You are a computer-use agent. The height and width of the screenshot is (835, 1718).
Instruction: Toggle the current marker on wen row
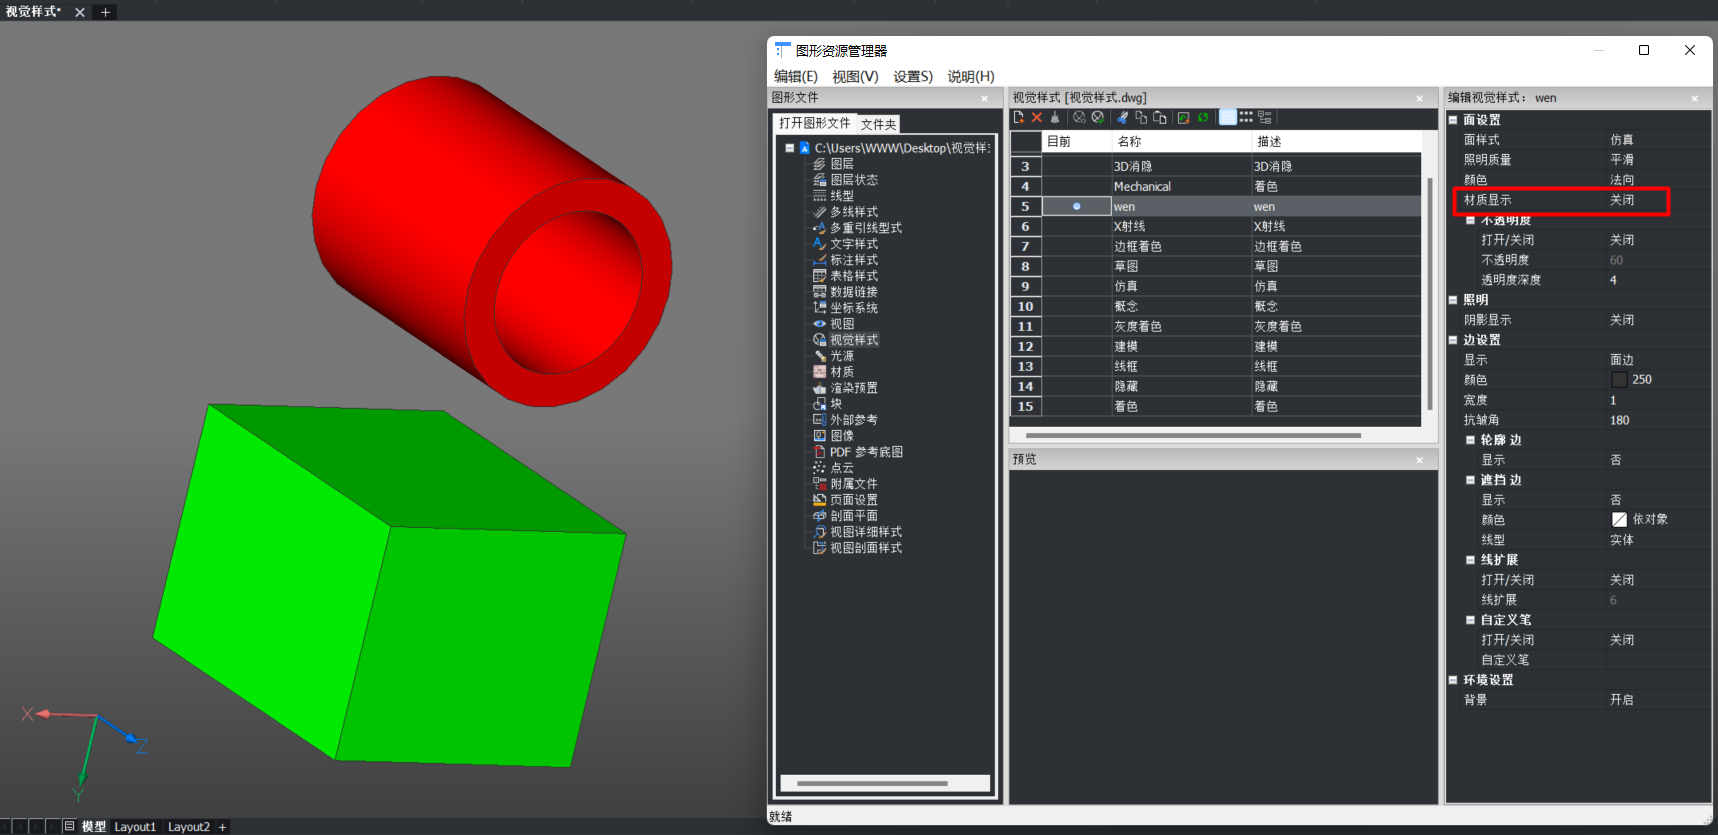tap(1076, 207)
